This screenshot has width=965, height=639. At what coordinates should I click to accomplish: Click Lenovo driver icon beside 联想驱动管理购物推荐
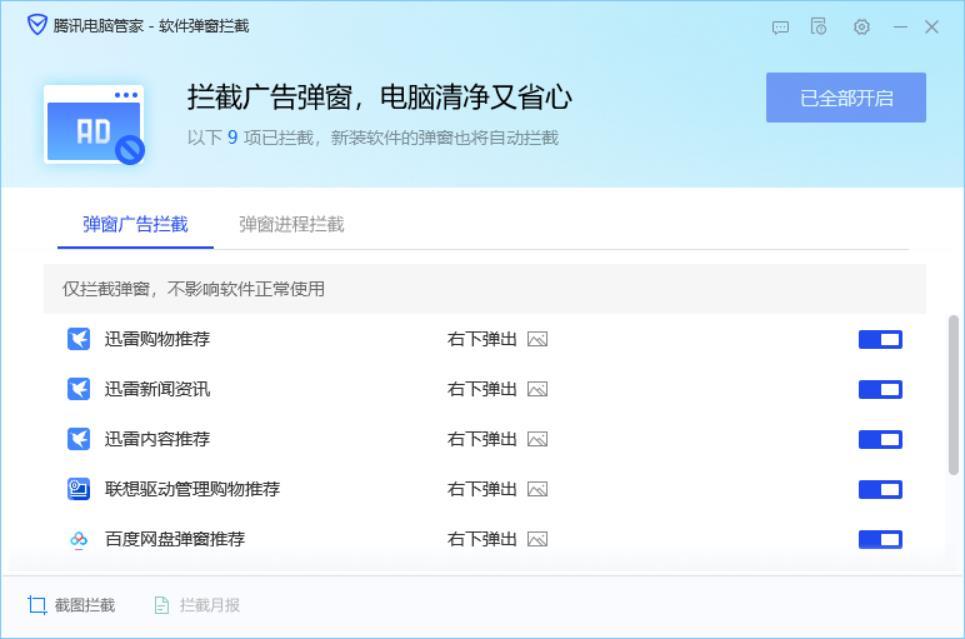coord(79,489)
